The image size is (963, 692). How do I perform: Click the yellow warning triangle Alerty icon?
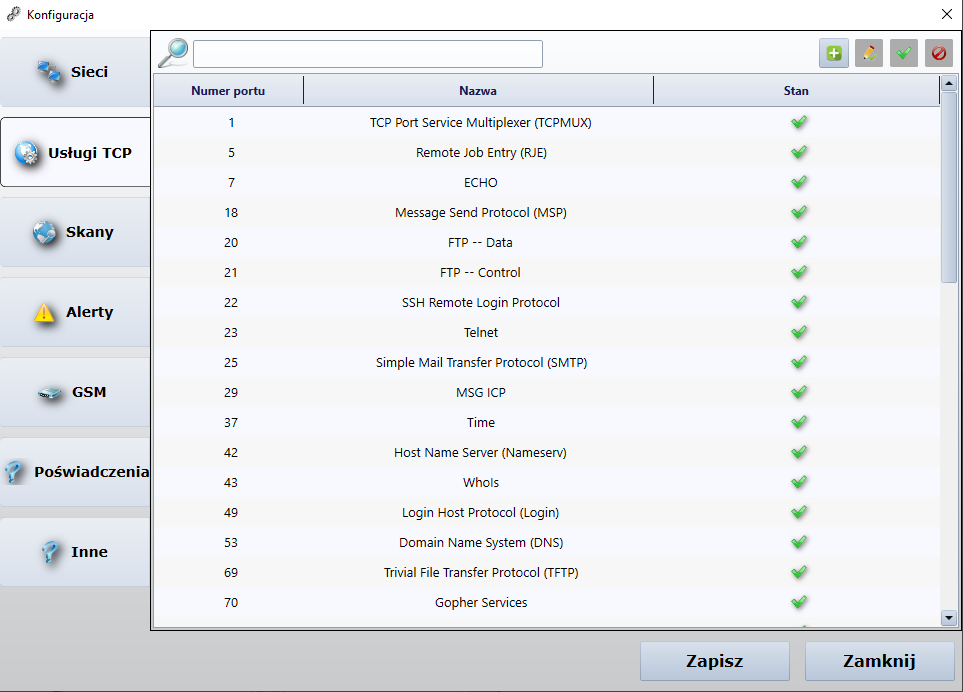pos(45,312)
